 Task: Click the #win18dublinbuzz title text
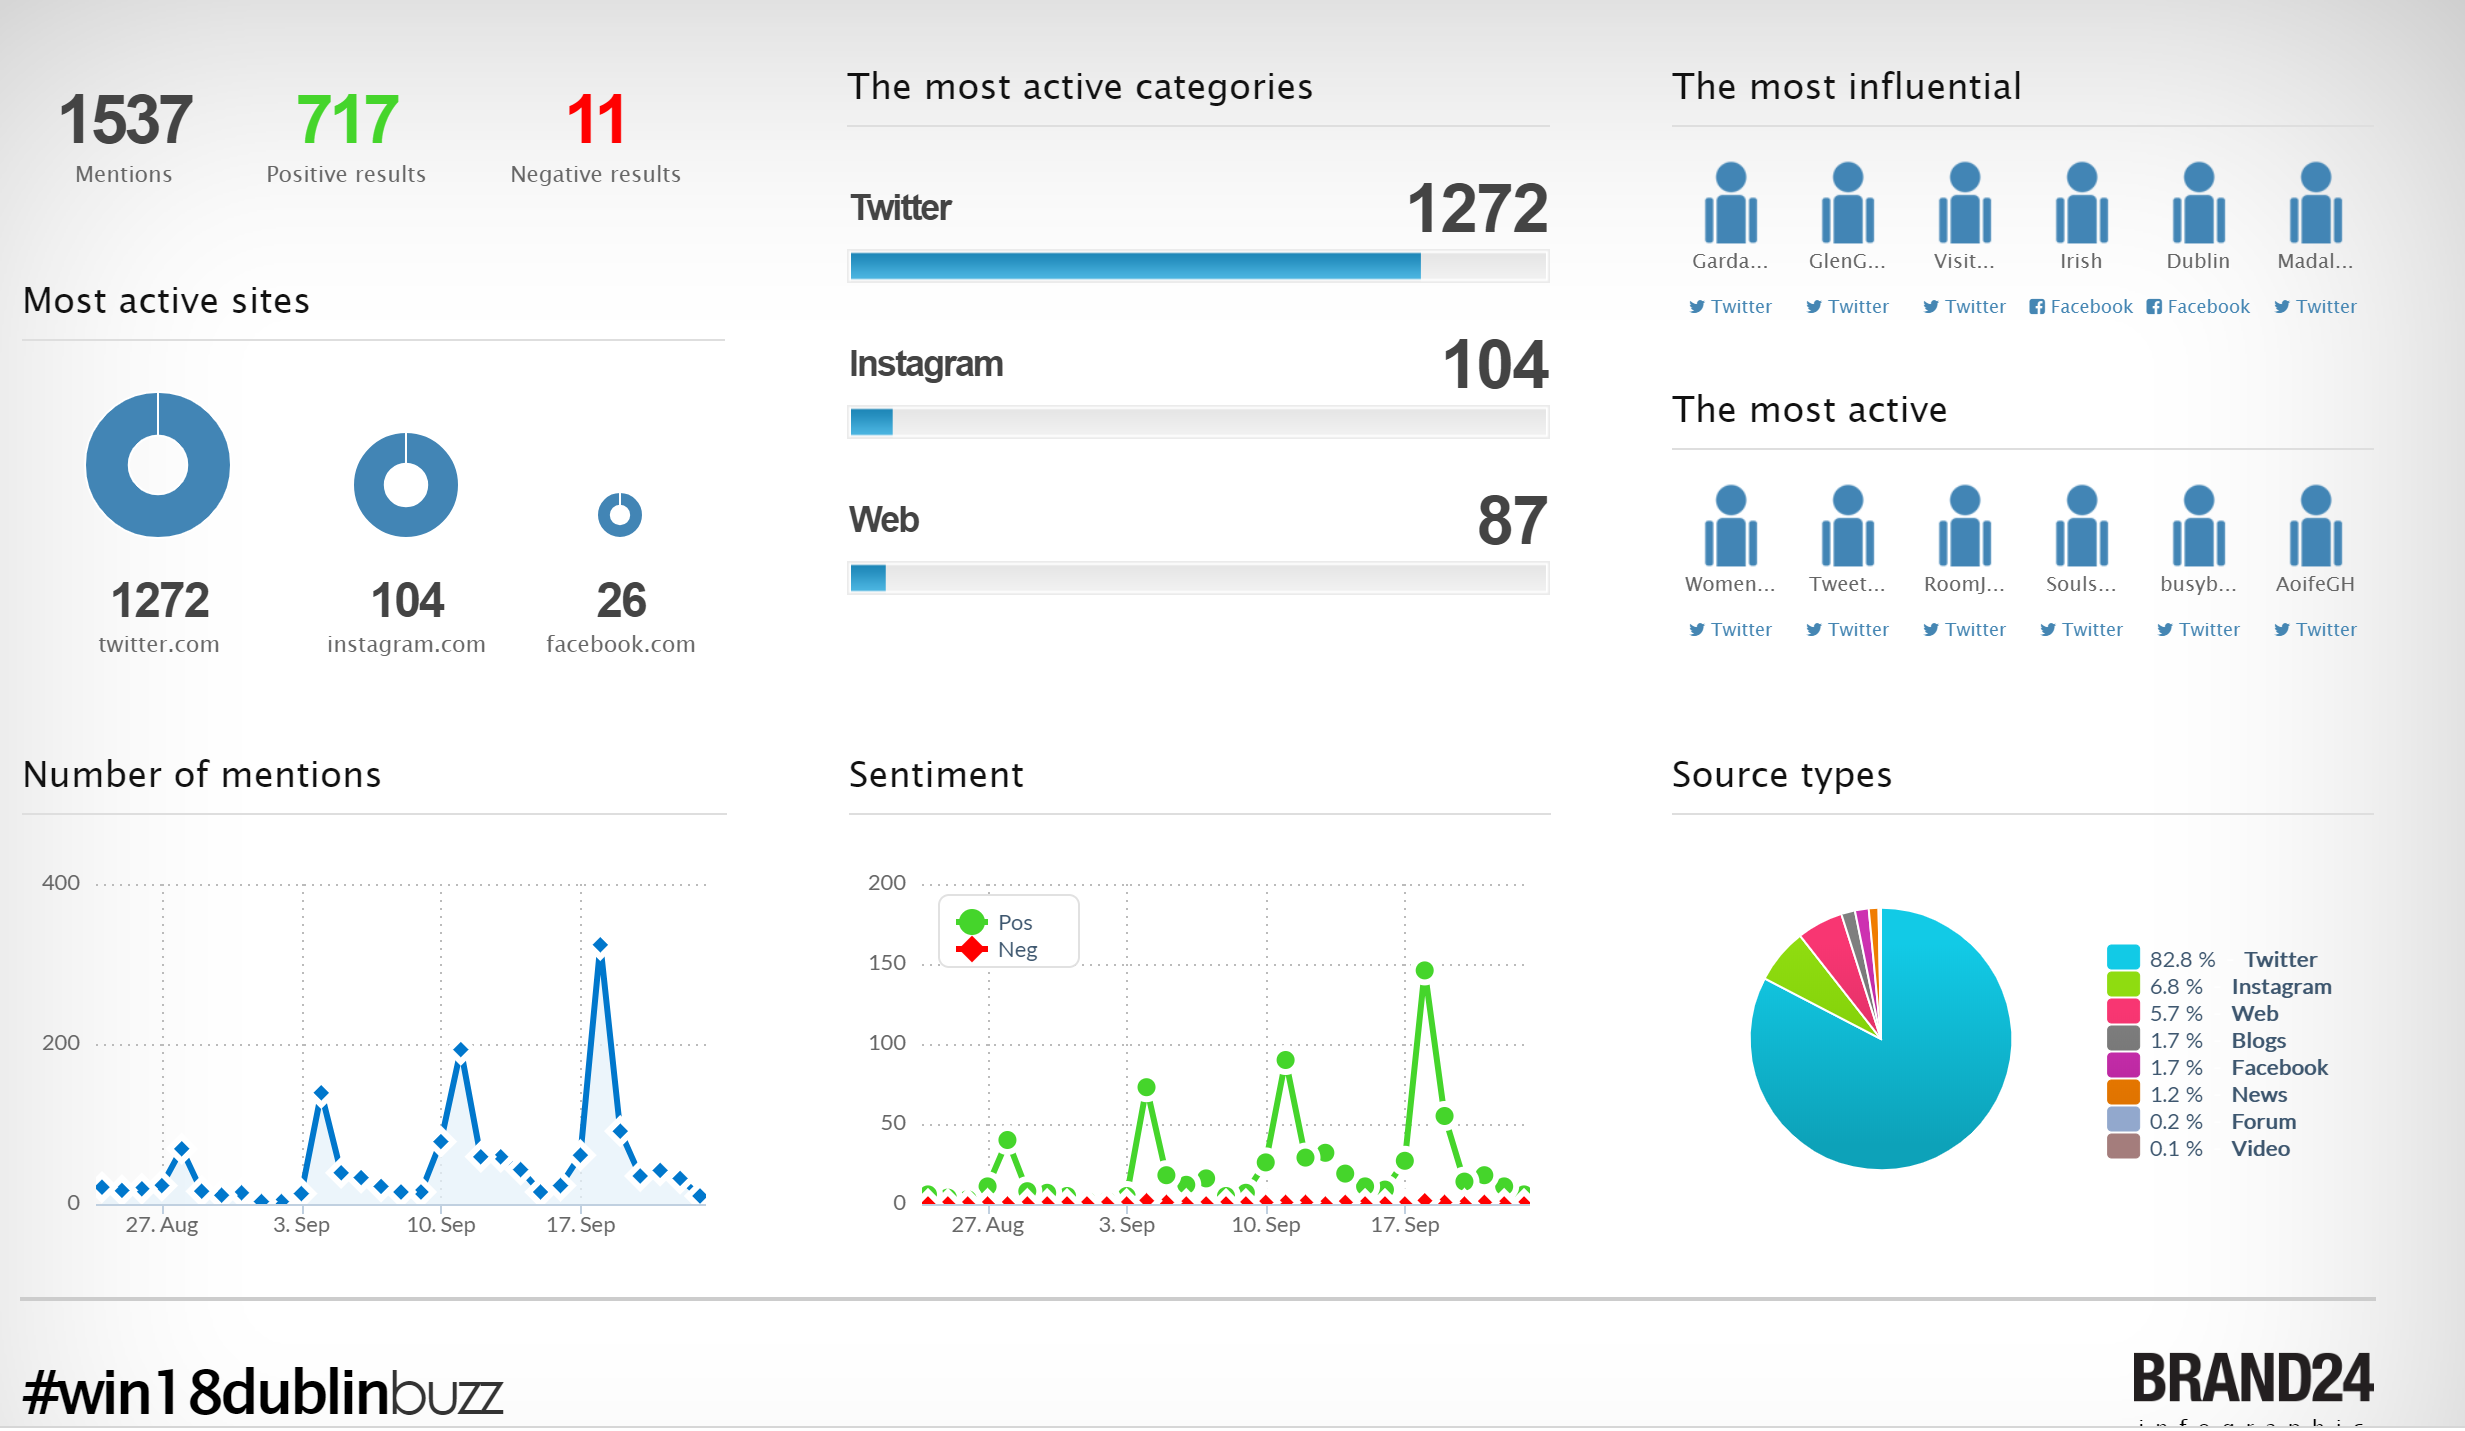click(x=263, y=1391)
